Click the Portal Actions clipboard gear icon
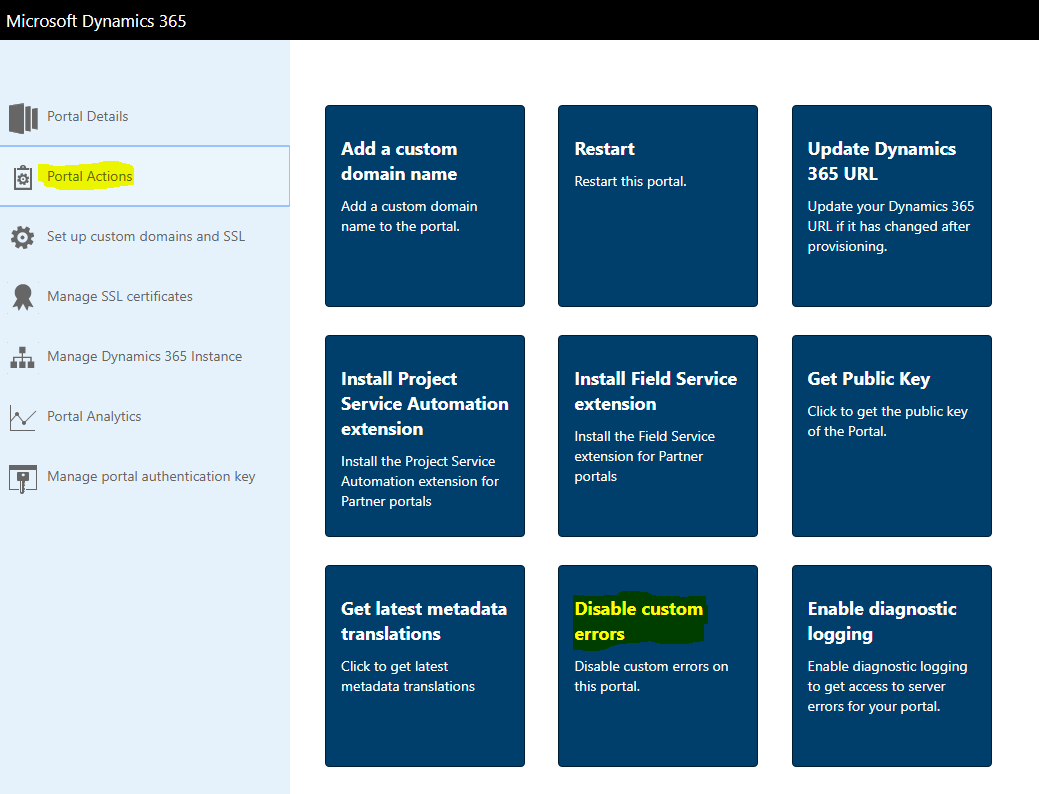The height and width of the screenshot is (794, 1039). tap(23, 178)
